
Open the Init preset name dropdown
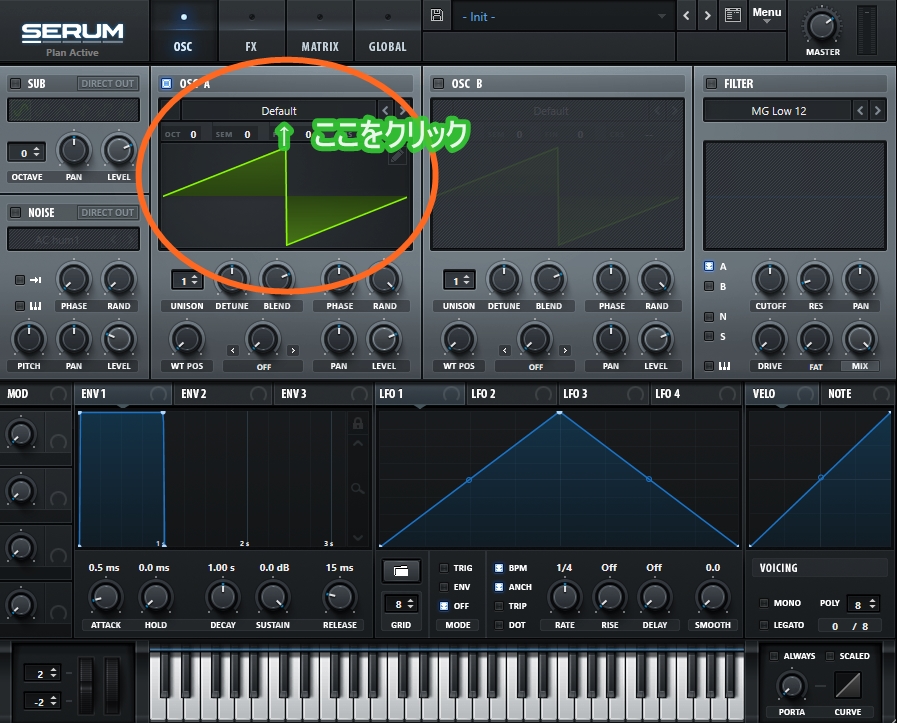[x=565, y=17]
